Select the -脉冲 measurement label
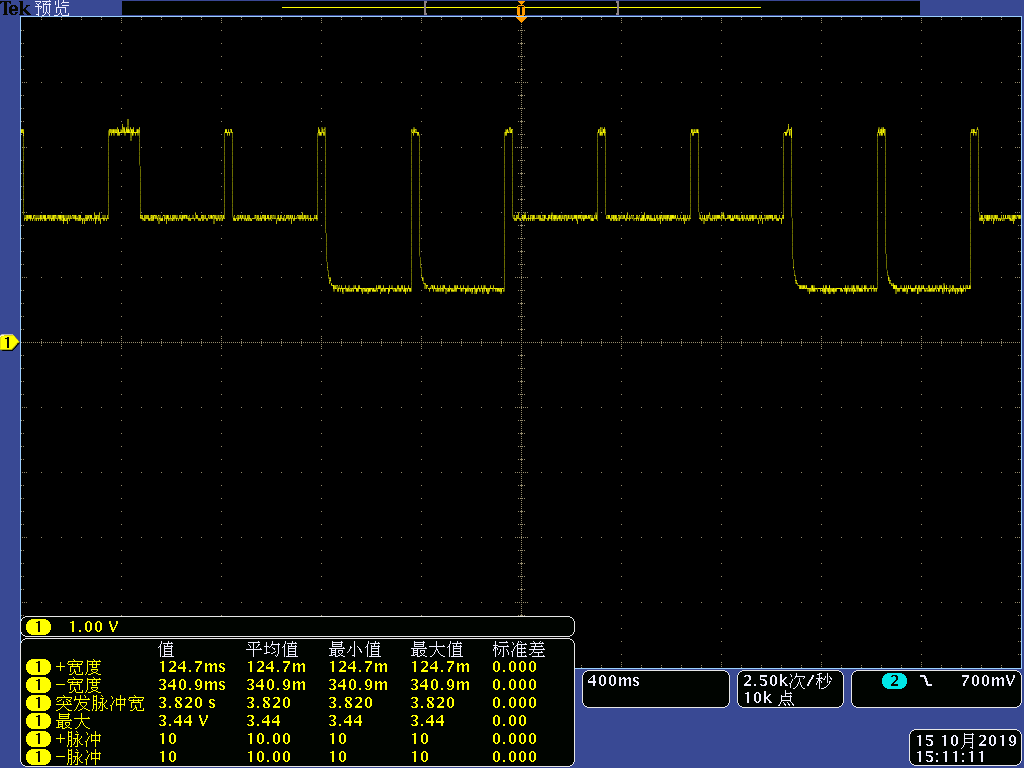Screen dimensions: 1024x768 [x=78, y=757]
